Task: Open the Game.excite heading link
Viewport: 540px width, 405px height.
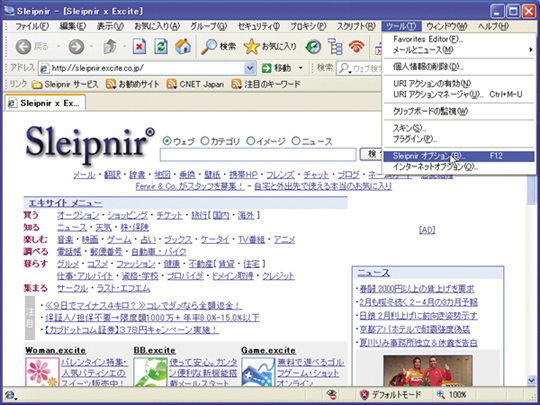Action: click(268, 350)
